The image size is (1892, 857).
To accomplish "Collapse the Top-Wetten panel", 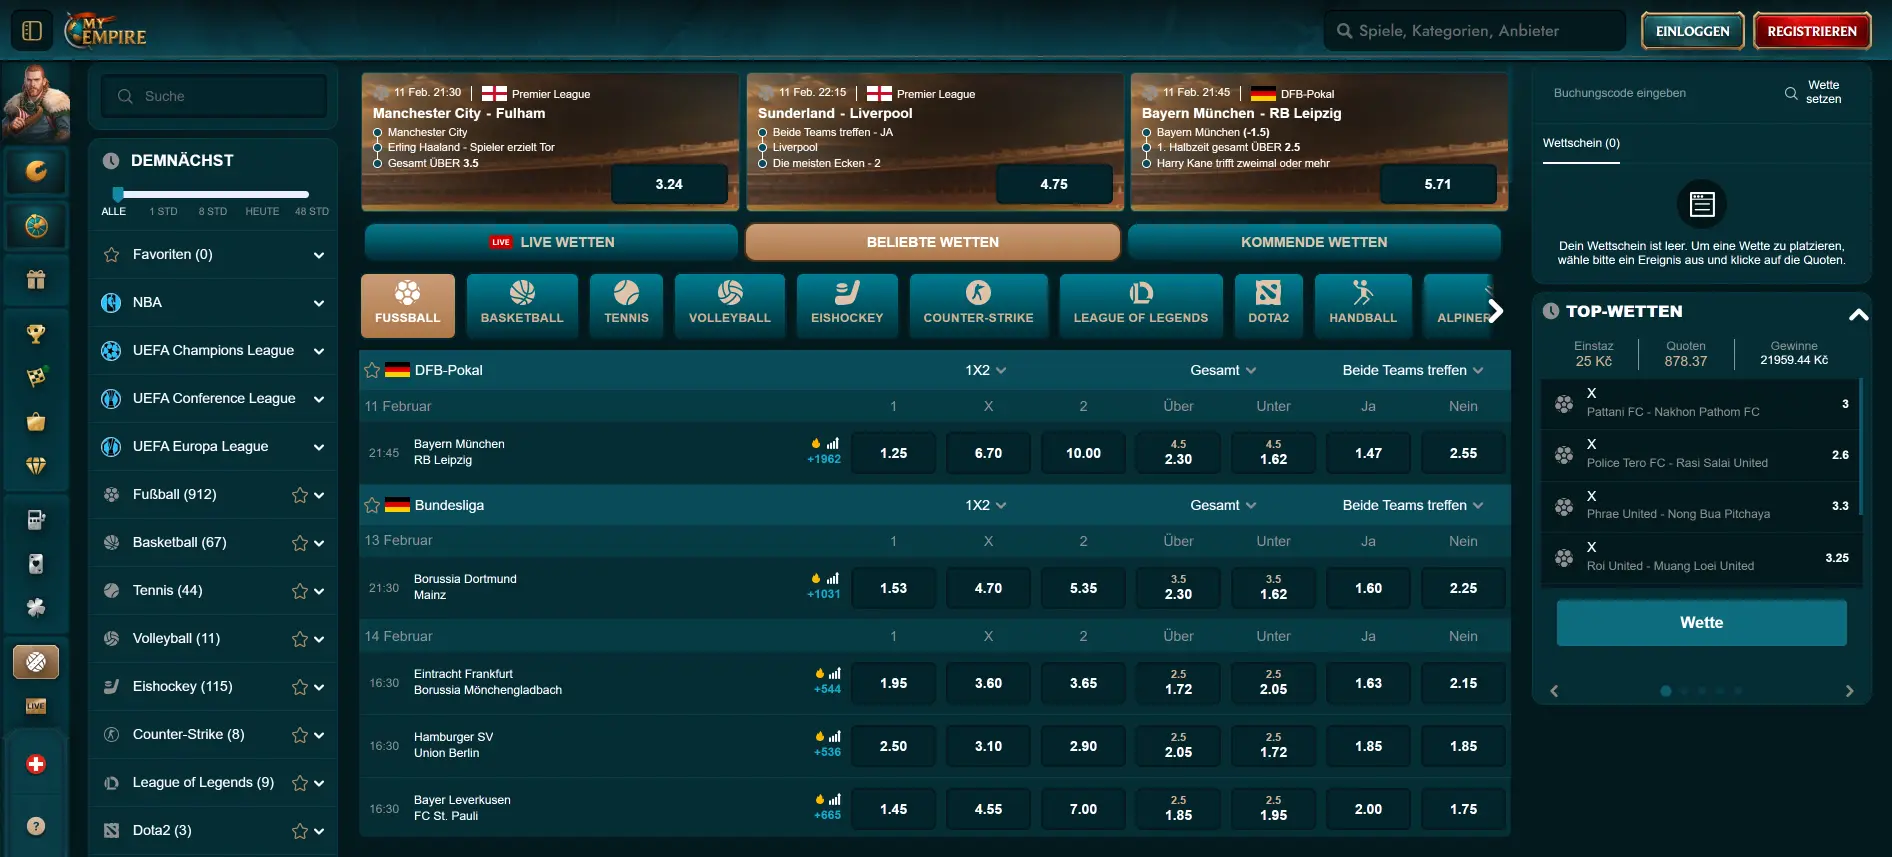I will pyautogui.click(x=1858, y=314).
